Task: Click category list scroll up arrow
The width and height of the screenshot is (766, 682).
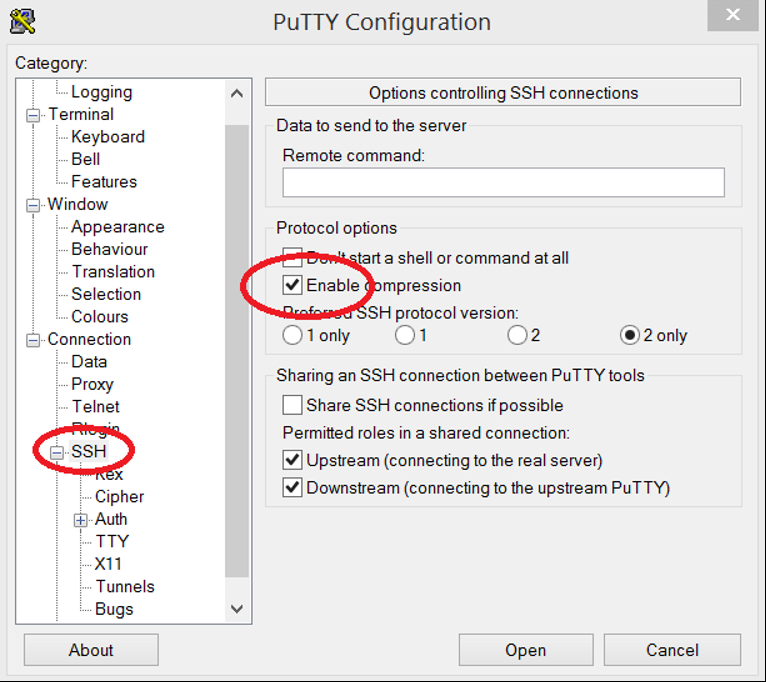Action: point(237,93)
